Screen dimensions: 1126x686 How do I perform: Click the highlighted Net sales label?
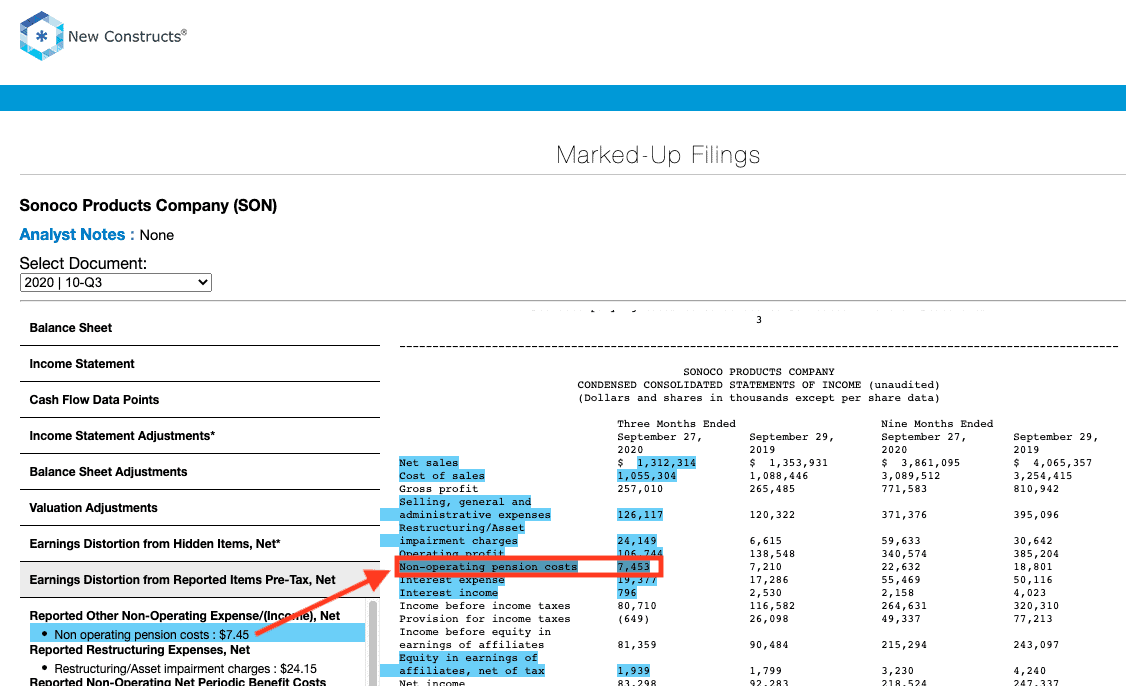pyautogui.click(x=428, y=463)
